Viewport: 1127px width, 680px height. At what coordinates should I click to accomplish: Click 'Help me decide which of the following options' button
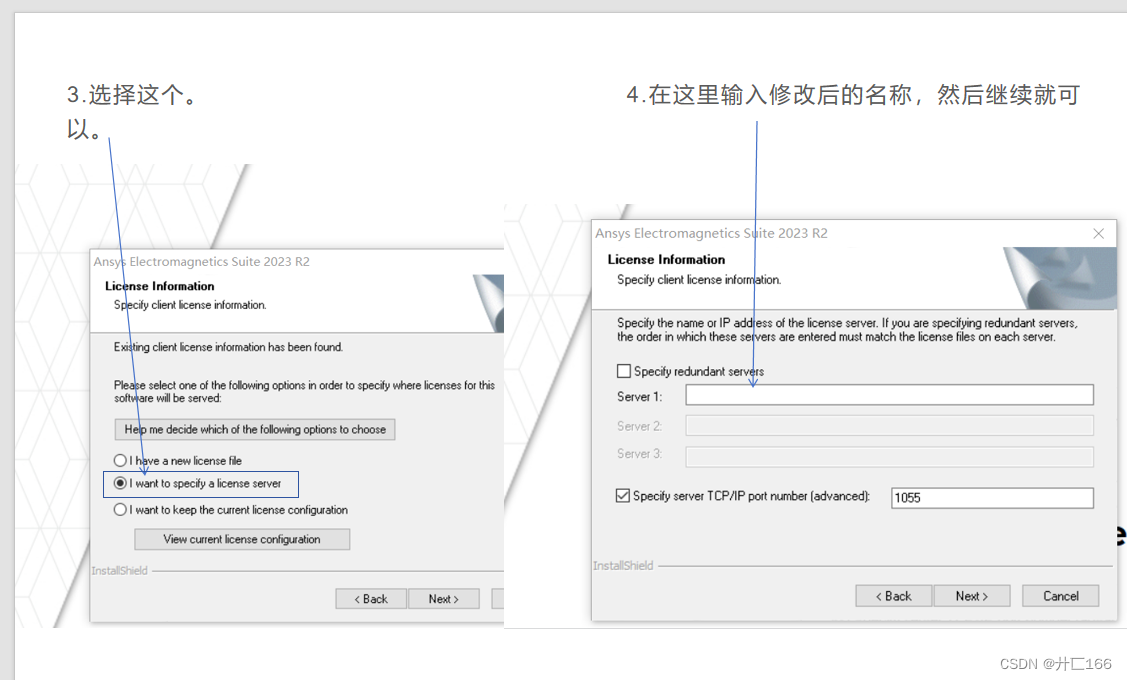(255, 429)
